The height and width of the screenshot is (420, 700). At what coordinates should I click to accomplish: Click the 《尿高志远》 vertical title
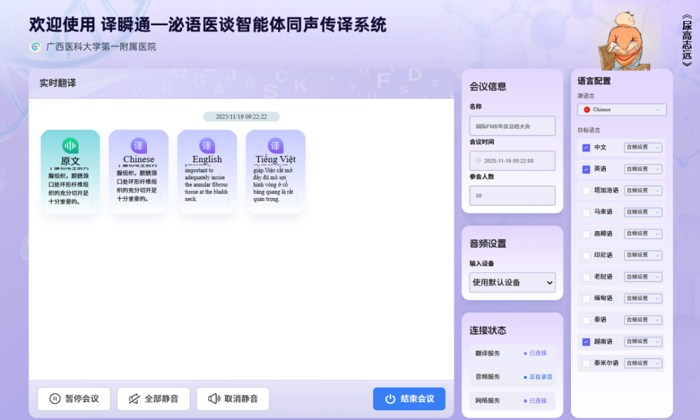pos(687,40)
